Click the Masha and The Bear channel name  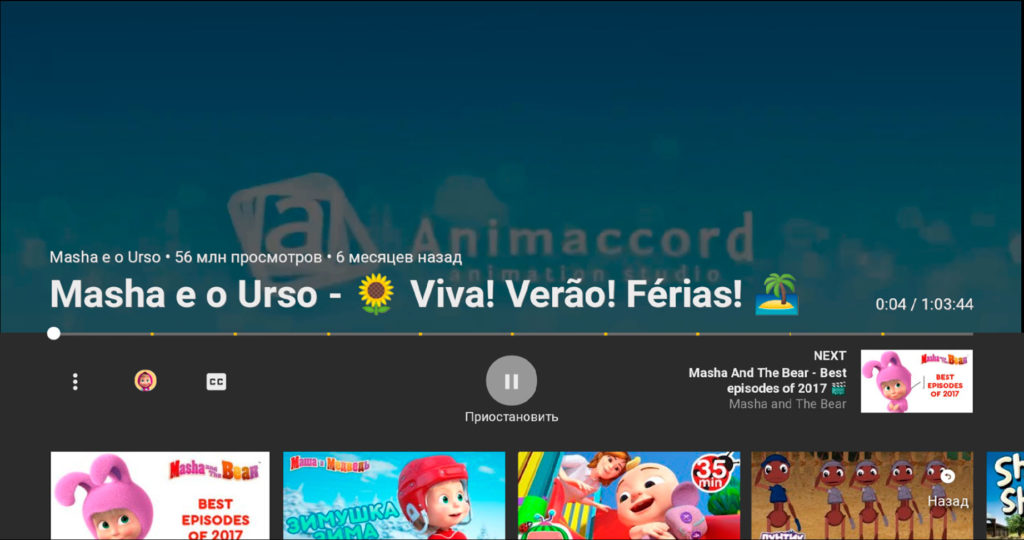788,404
